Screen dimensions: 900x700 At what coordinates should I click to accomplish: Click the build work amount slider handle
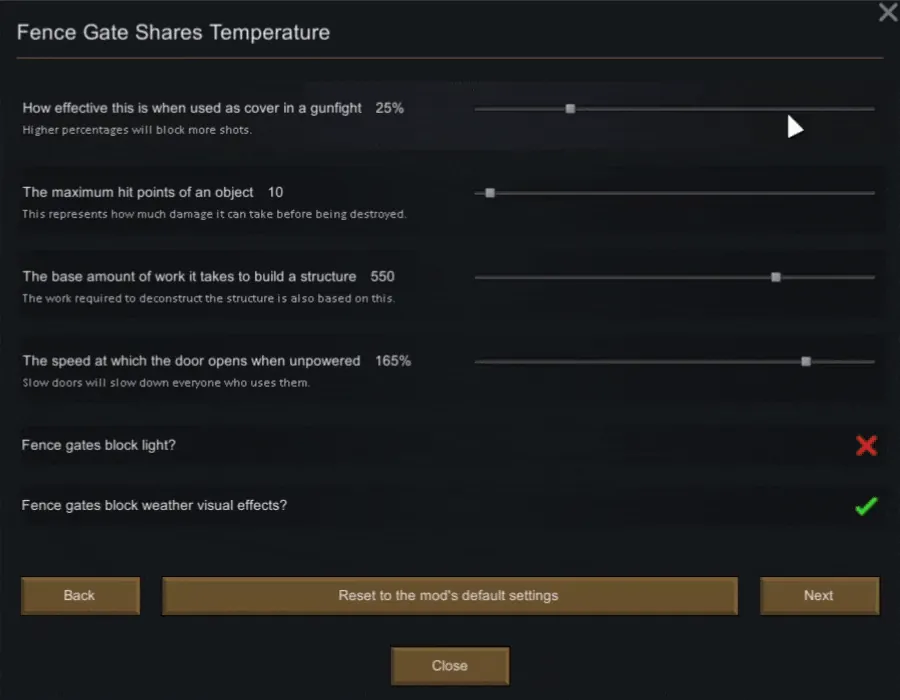pos(776,277)
